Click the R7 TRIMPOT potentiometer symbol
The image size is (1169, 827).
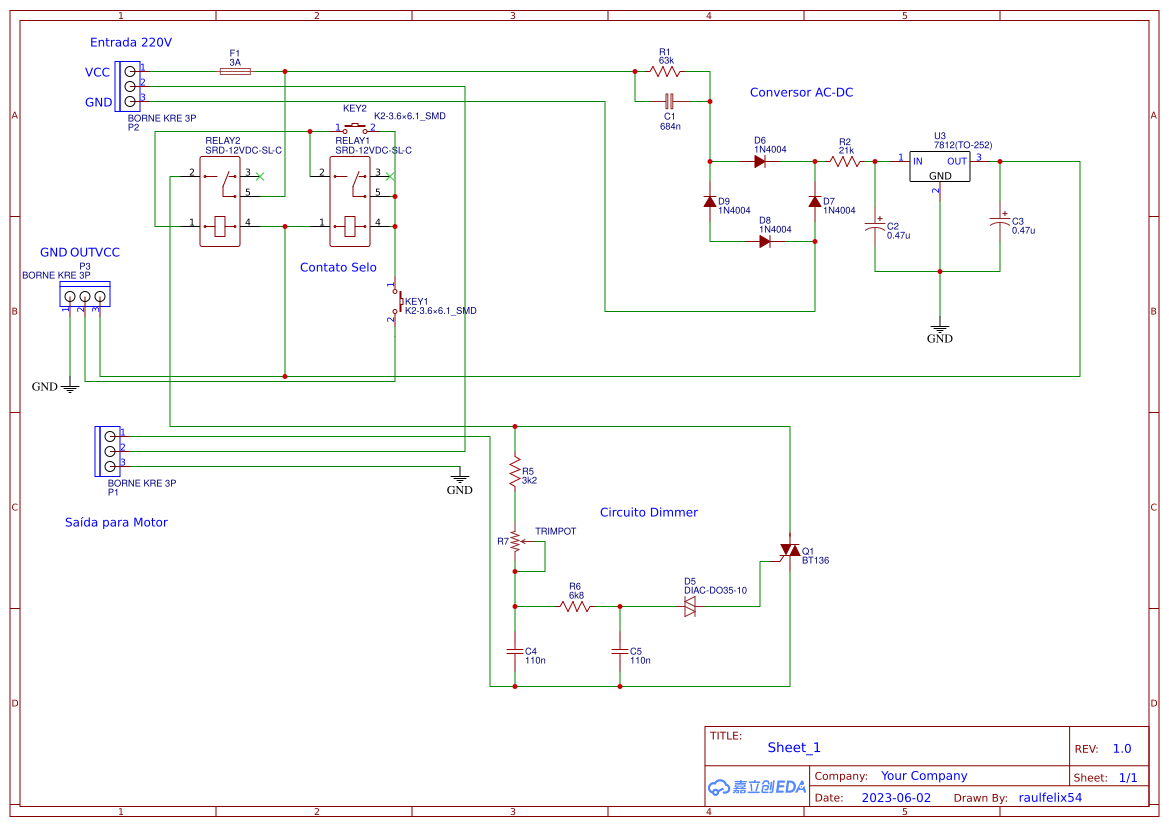point(514,540)
